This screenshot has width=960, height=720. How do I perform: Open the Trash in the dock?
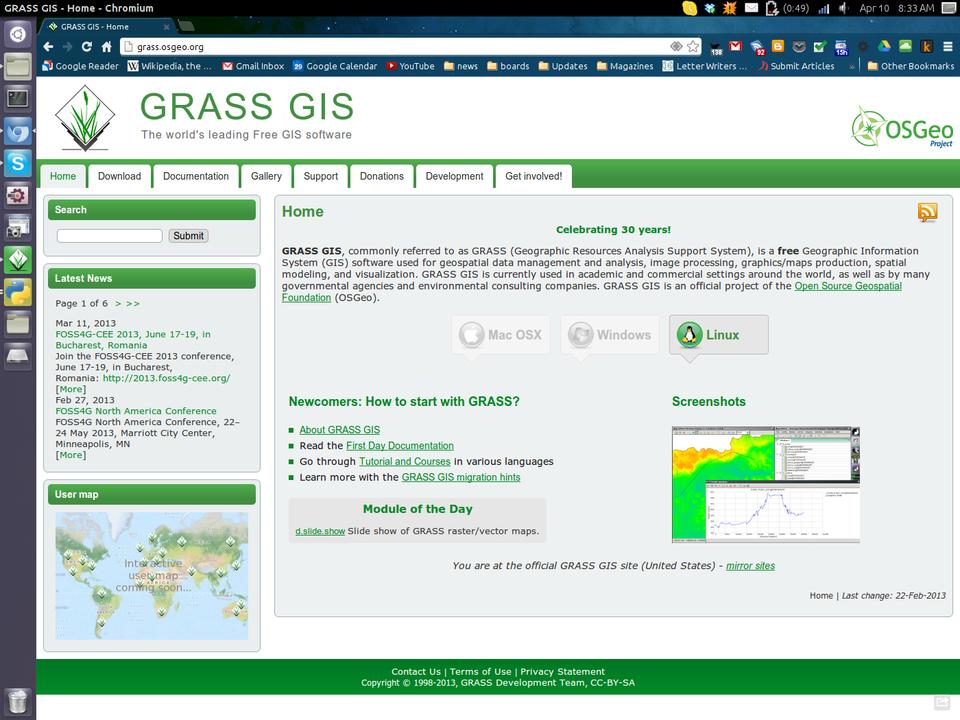click(18, 700)
